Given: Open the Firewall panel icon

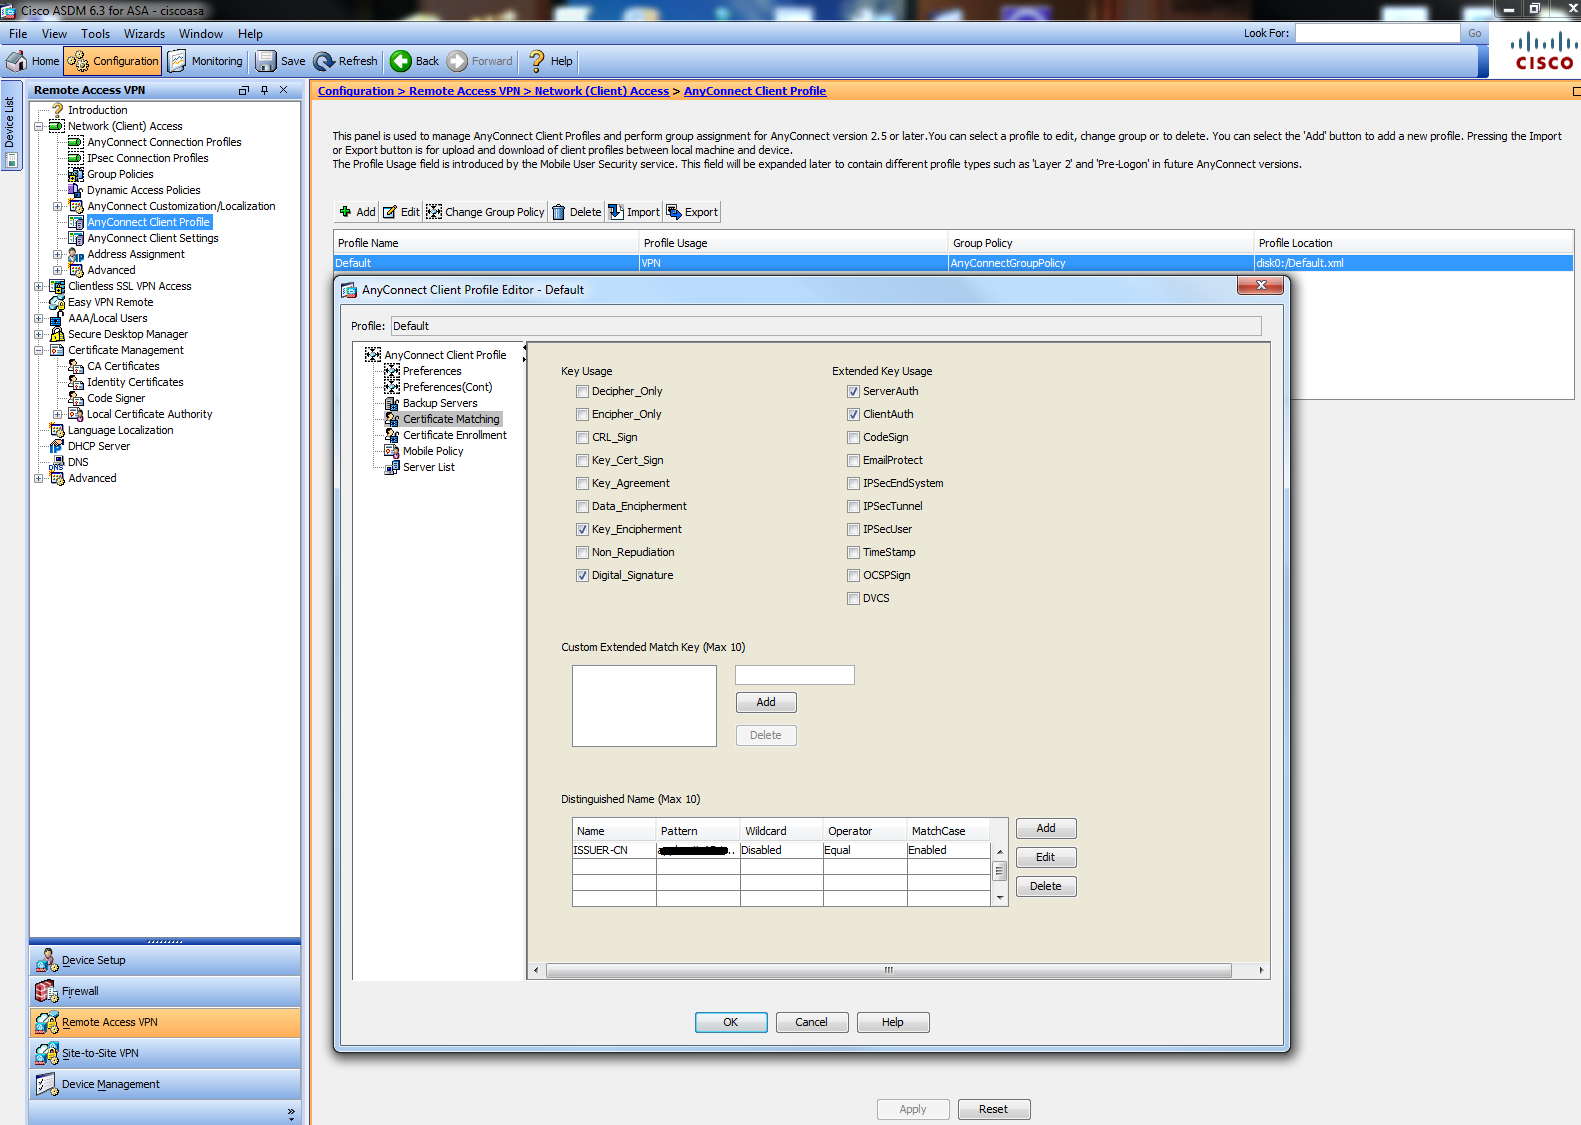Looking at the screenshot, I should coord(46,991).
